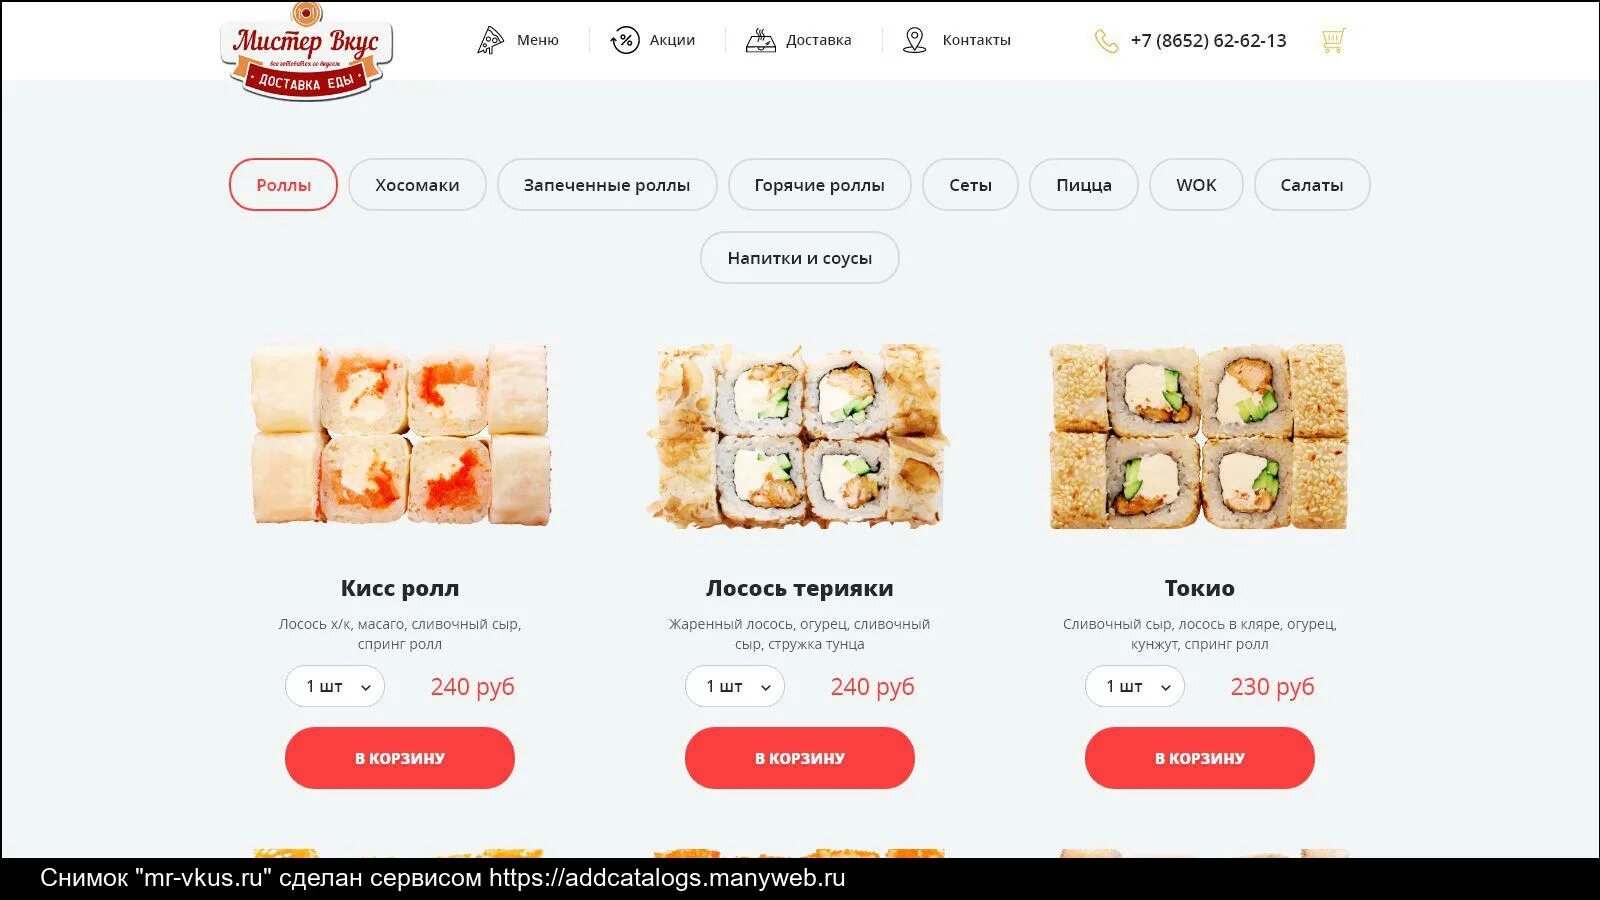The height and width of the screenshot is (900, 1600).
Task: Click the phone handset icon
Action: 1106,41
